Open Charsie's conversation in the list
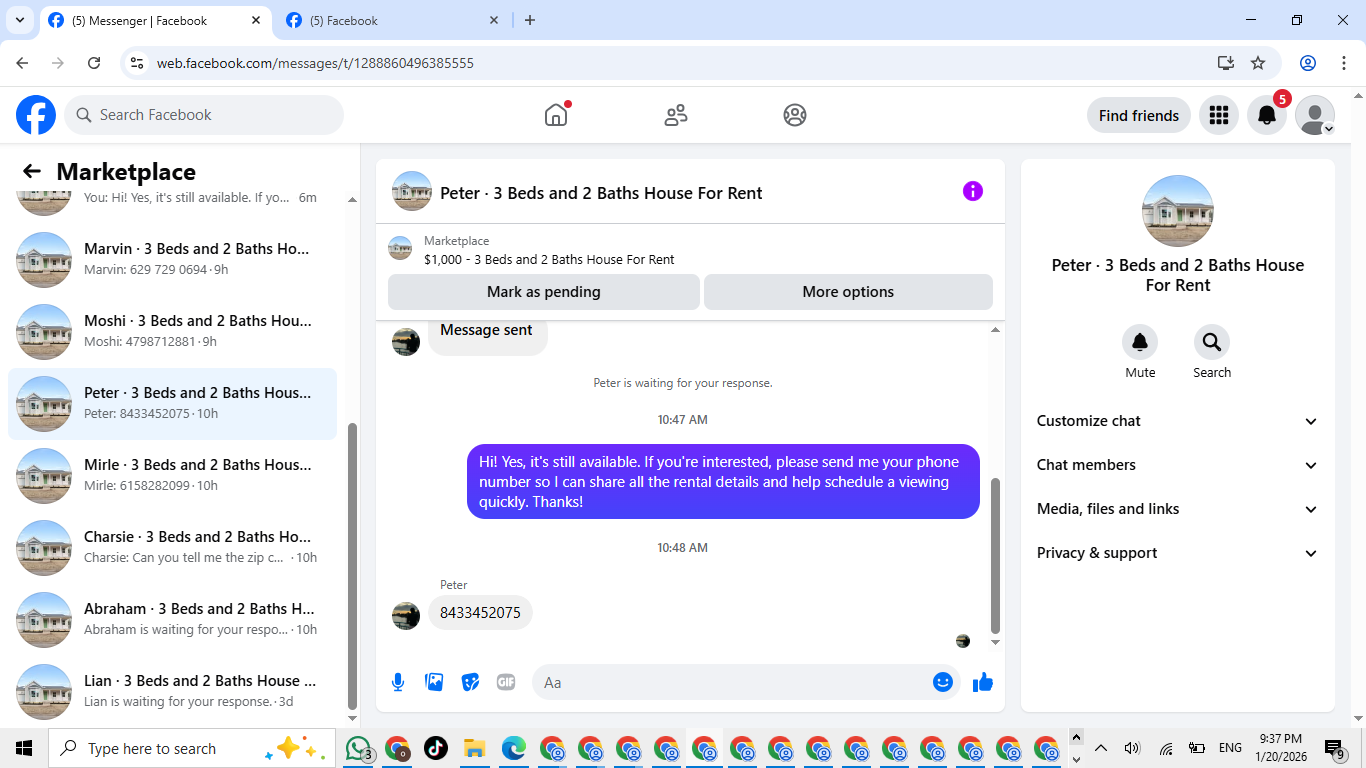This screenshot has height=768, width=1366. coord(173,548)
